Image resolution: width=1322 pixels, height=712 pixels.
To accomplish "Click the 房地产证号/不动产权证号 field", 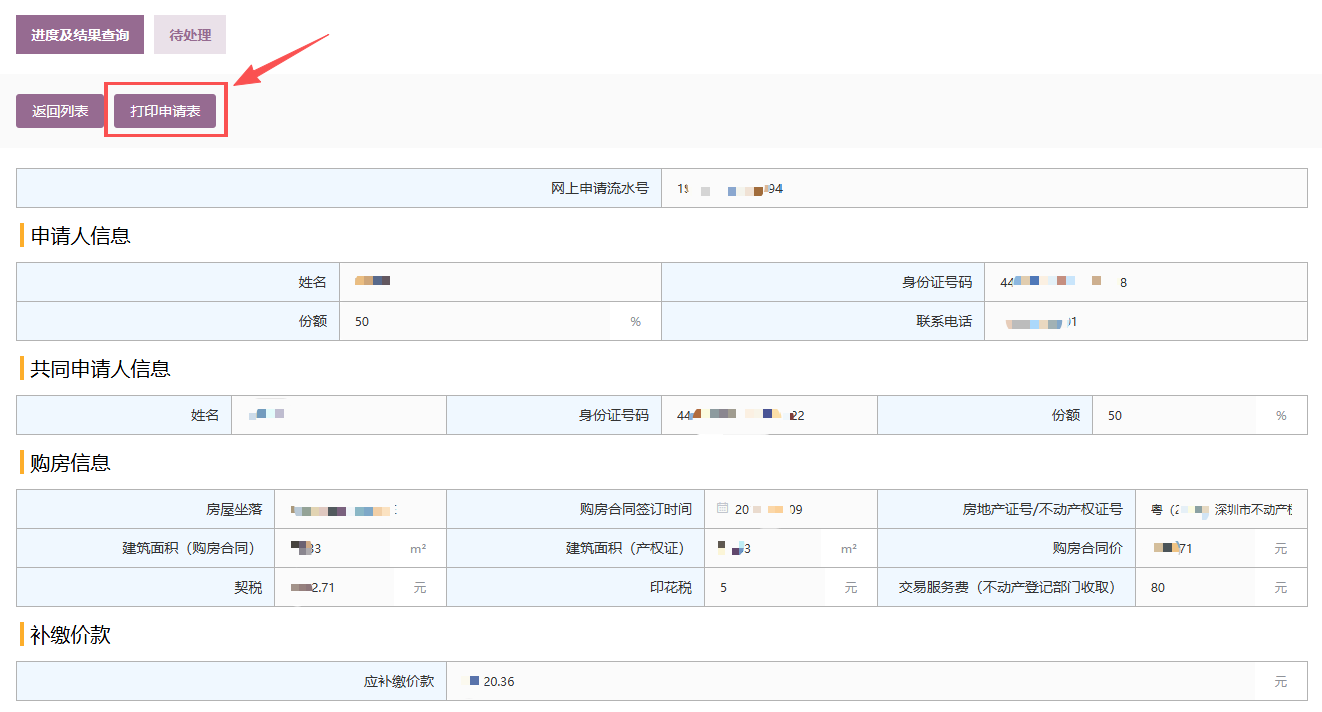I will (1220, 509).
